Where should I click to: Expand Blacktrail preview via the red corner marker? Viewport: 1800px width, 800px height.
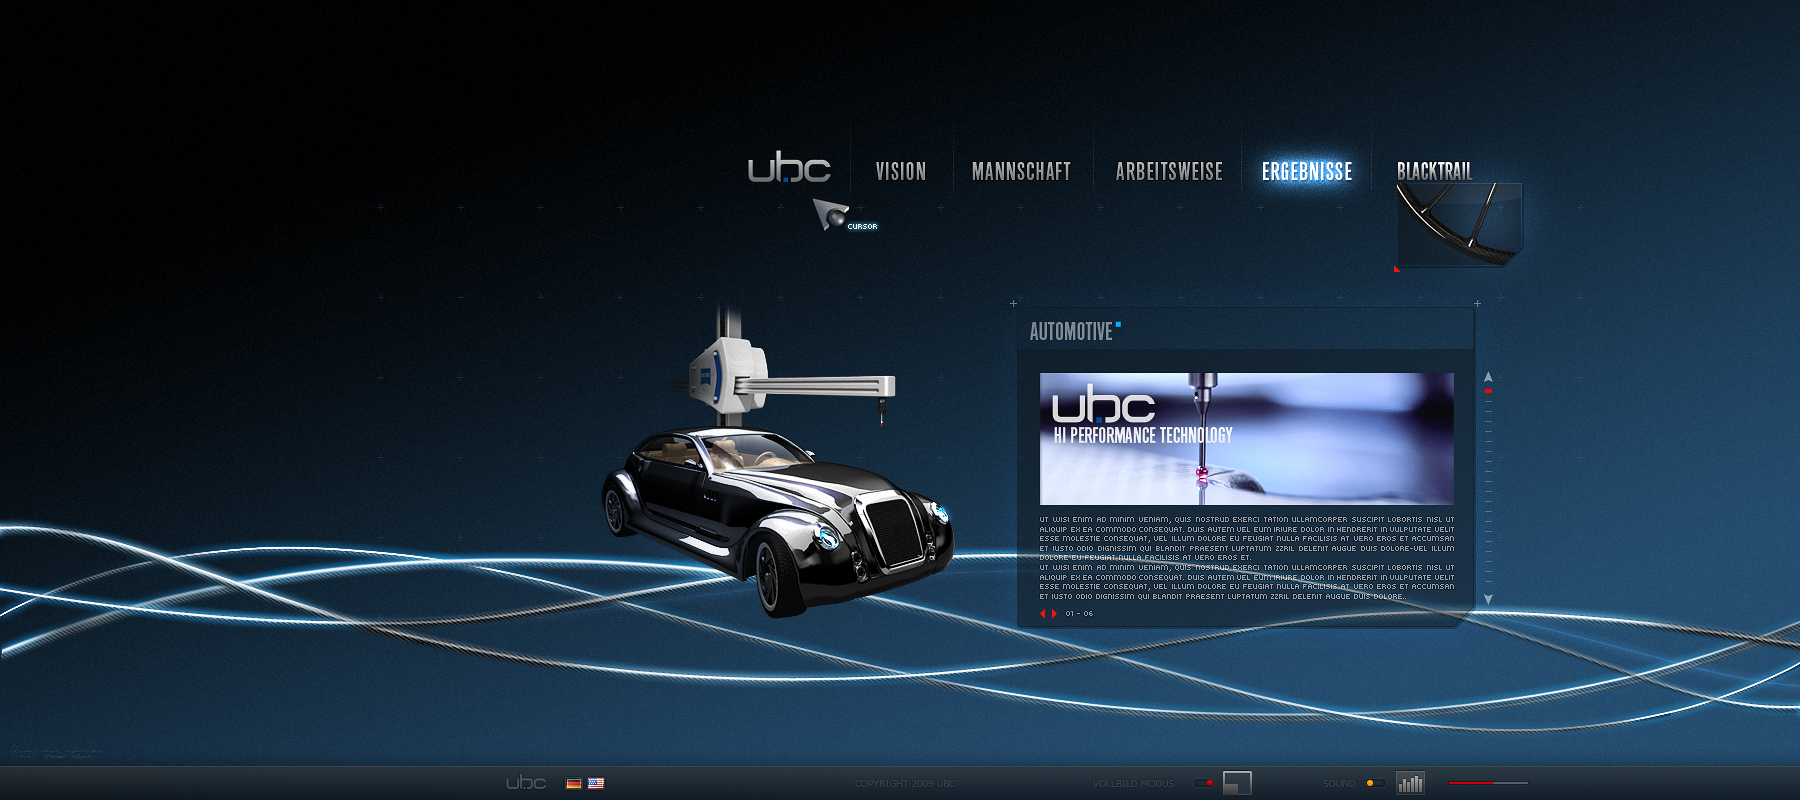pyautogui.click(x=1397, y=268)
